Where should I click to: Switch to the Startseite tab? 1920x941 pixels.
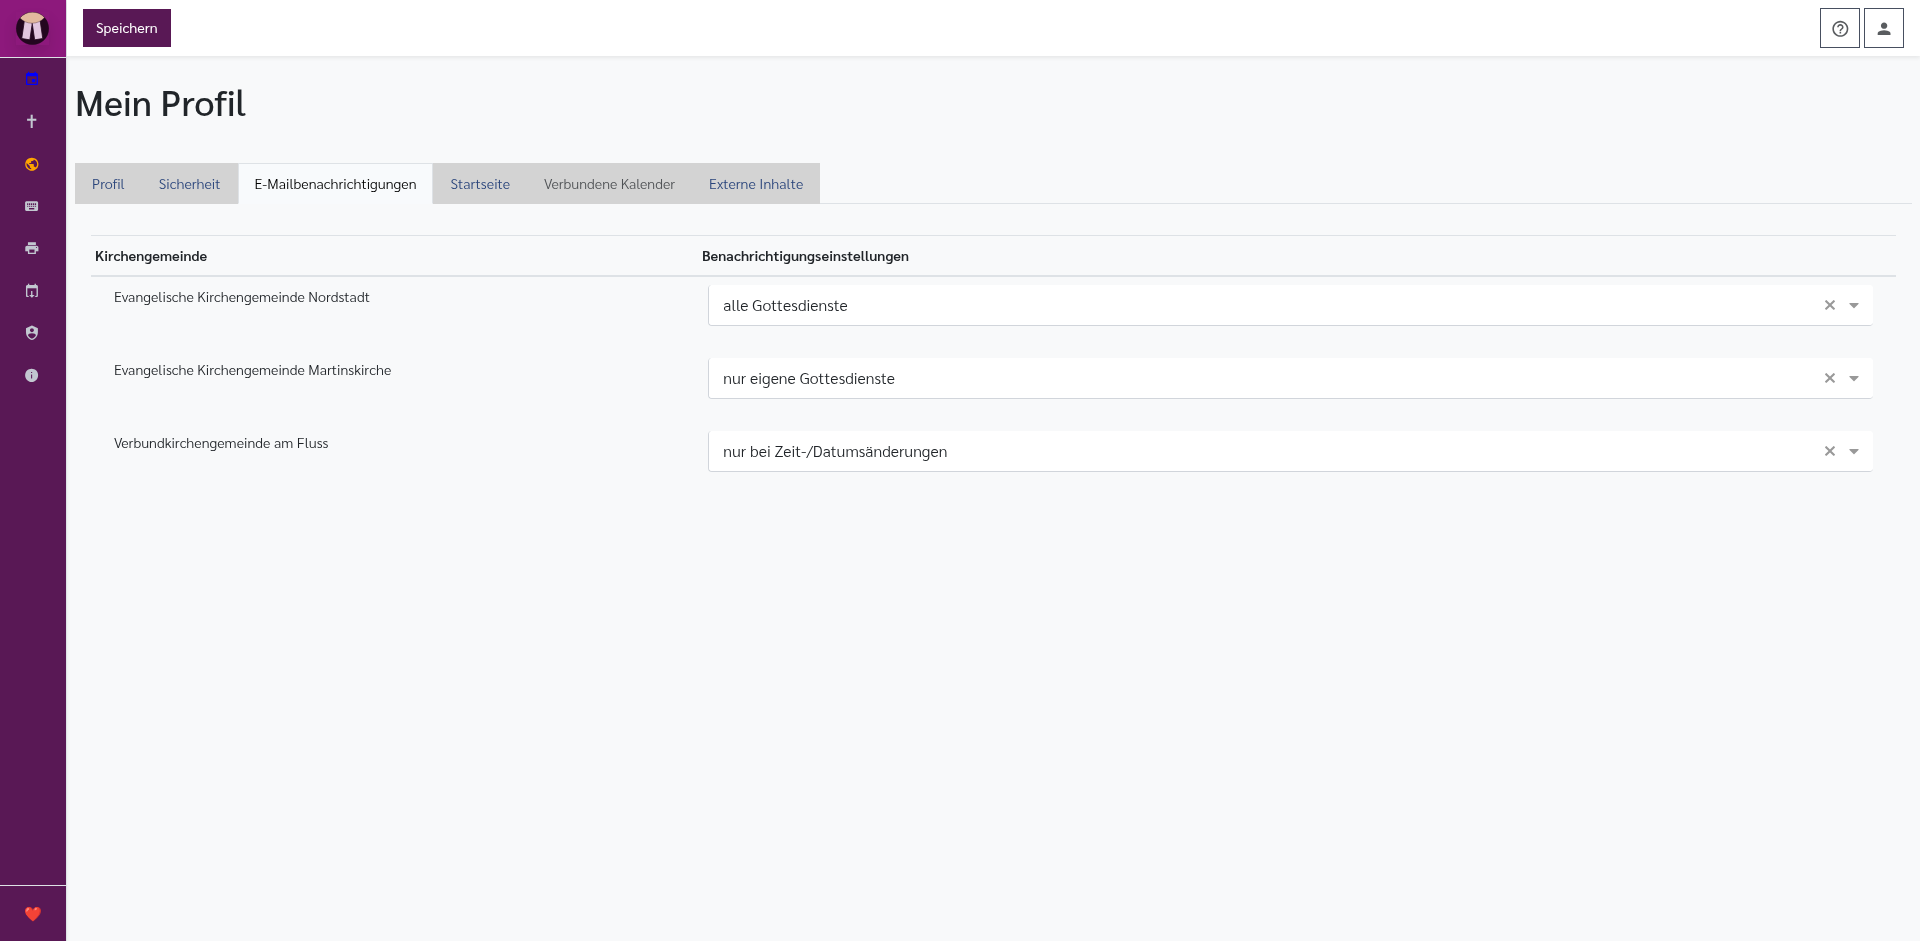pyautogui.click(x=480, y=184)
